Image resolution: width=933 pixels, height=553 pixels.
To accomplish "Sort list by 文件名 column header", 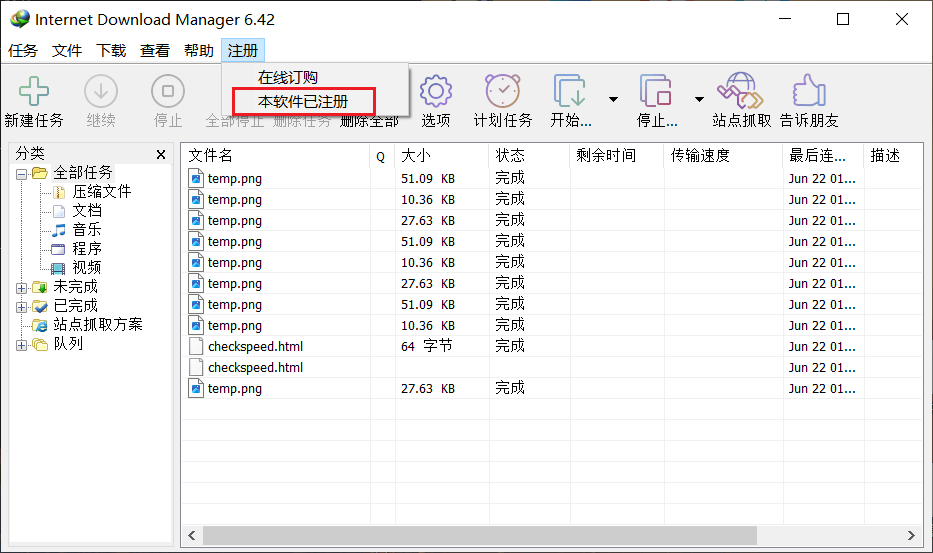I will point(275,156).
